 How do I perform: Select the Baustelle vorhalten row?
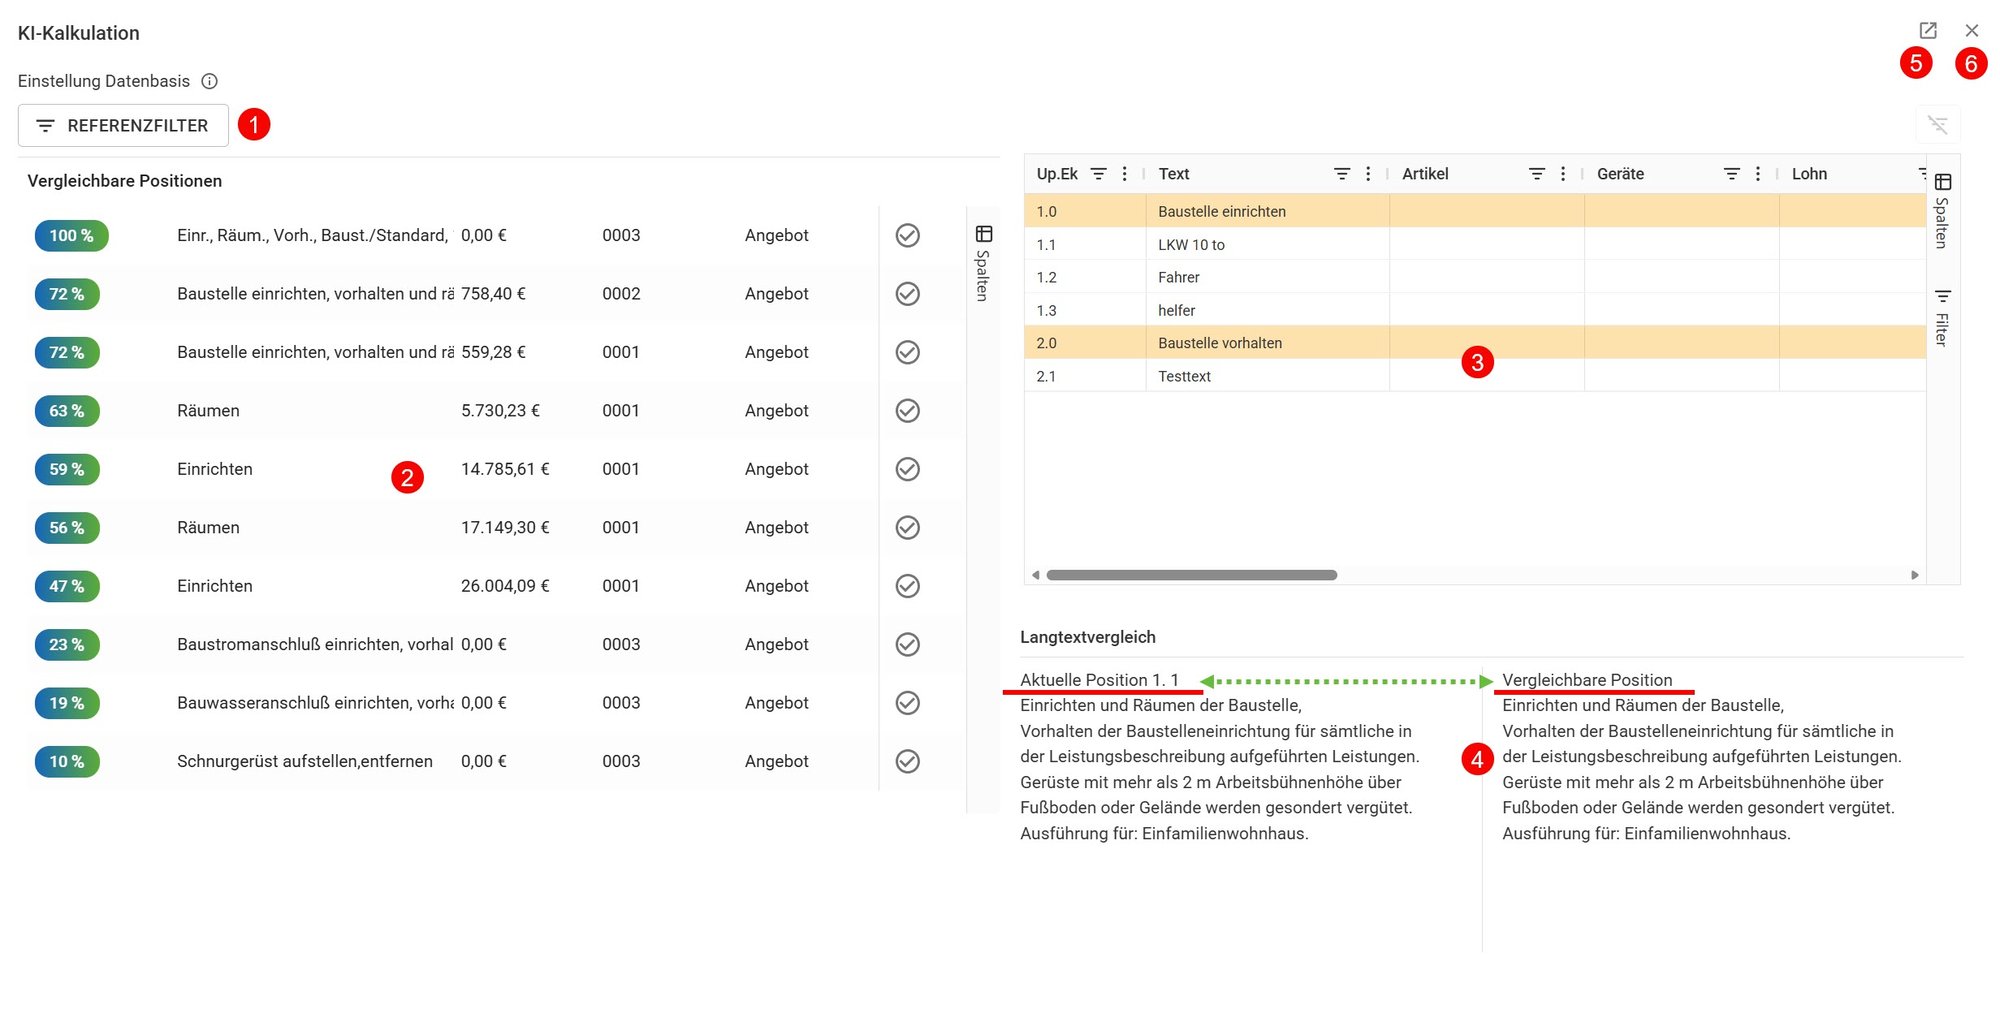click(1475, 343)
